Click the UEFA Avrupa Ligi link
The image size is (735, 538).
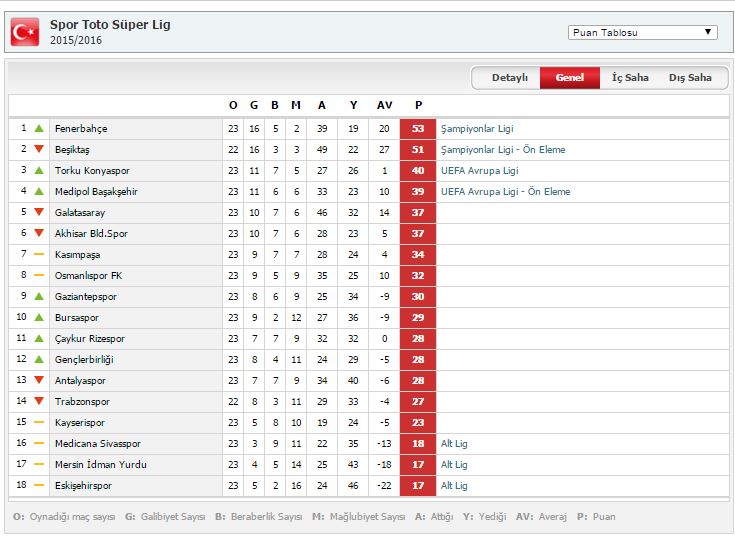coord(479,171)
